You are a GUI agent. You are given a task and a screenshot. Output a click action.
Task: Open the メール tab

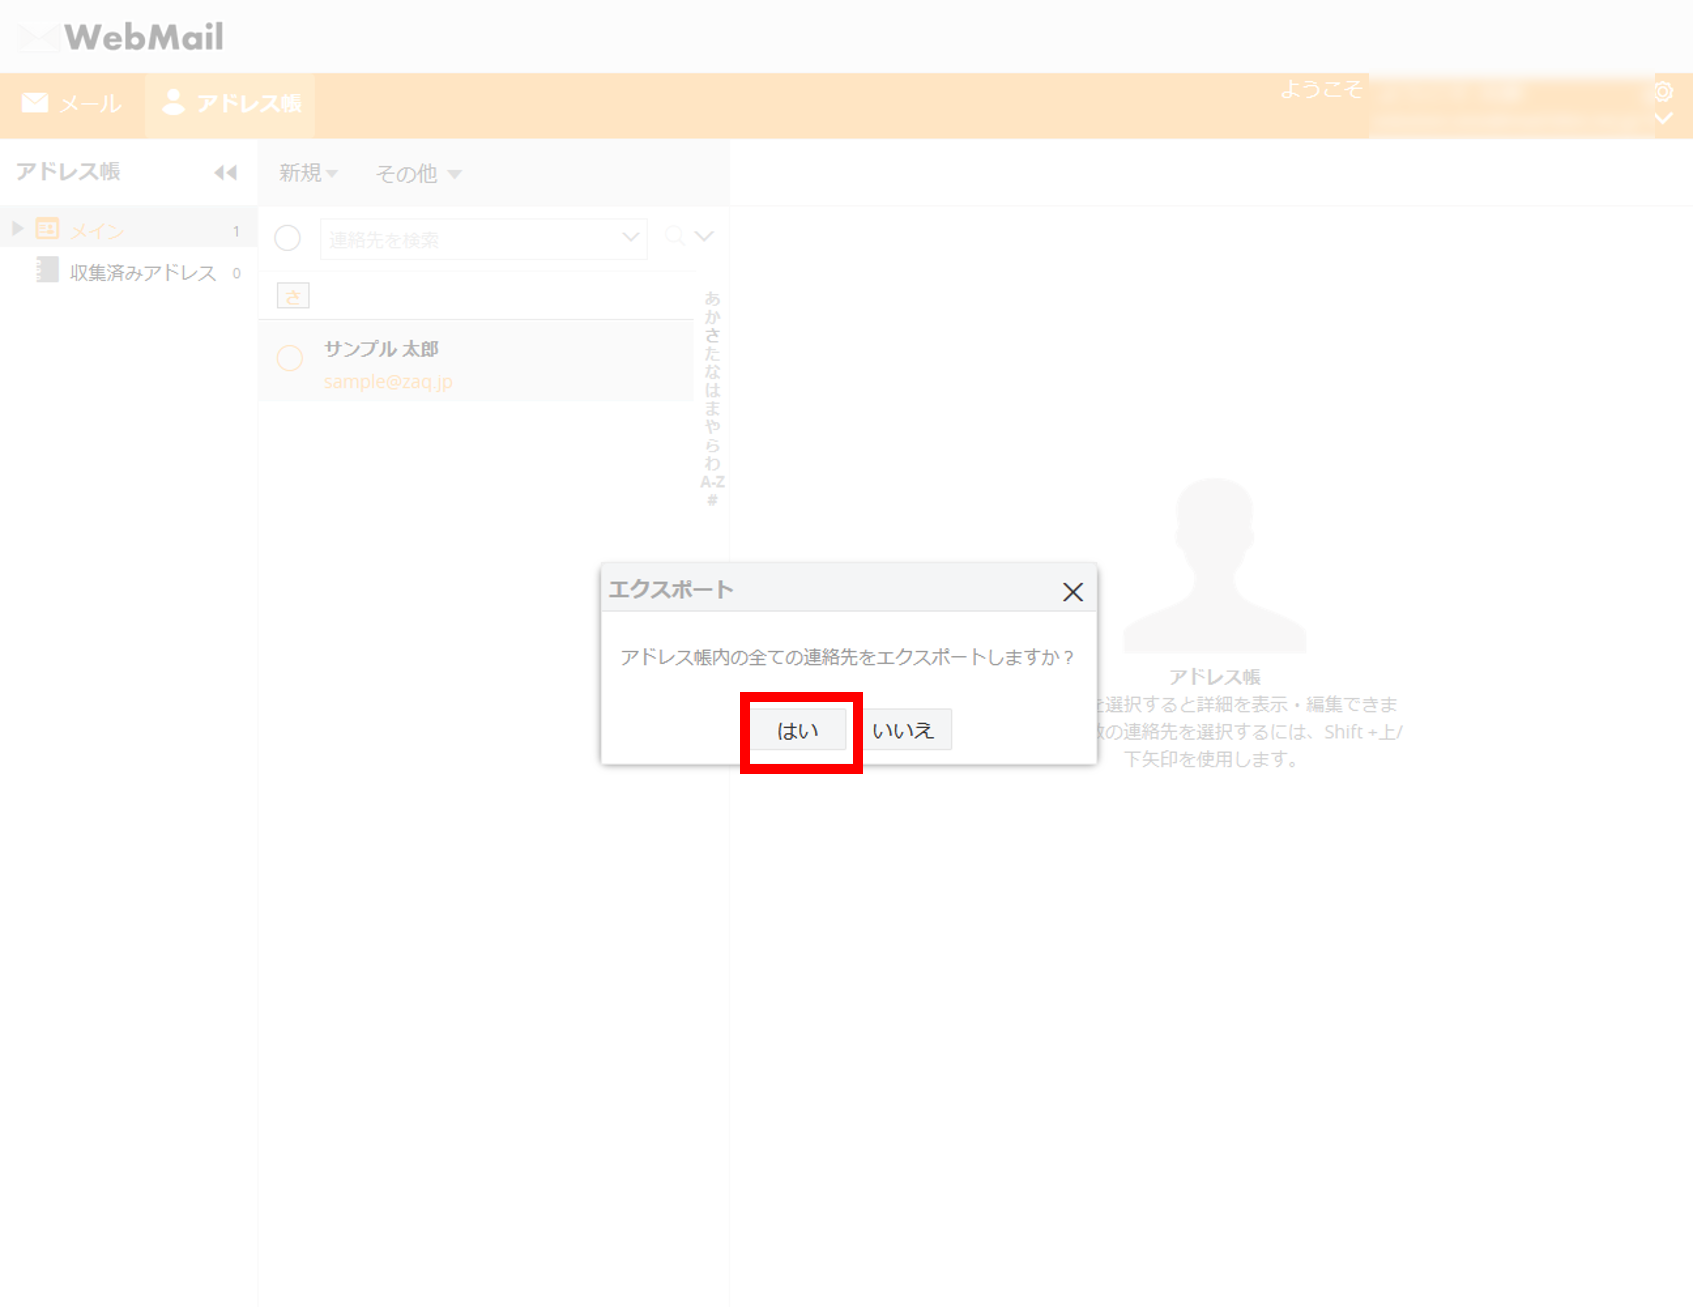point(72,104)
